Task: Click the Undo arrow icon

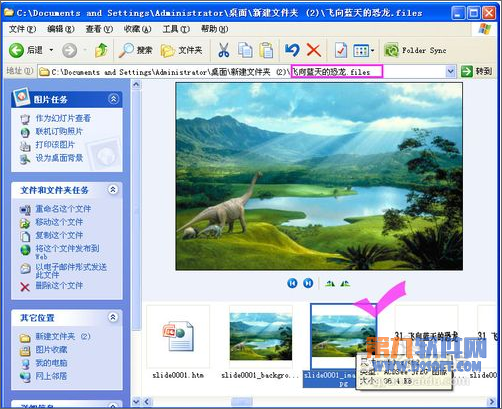Action: [292, 50]
